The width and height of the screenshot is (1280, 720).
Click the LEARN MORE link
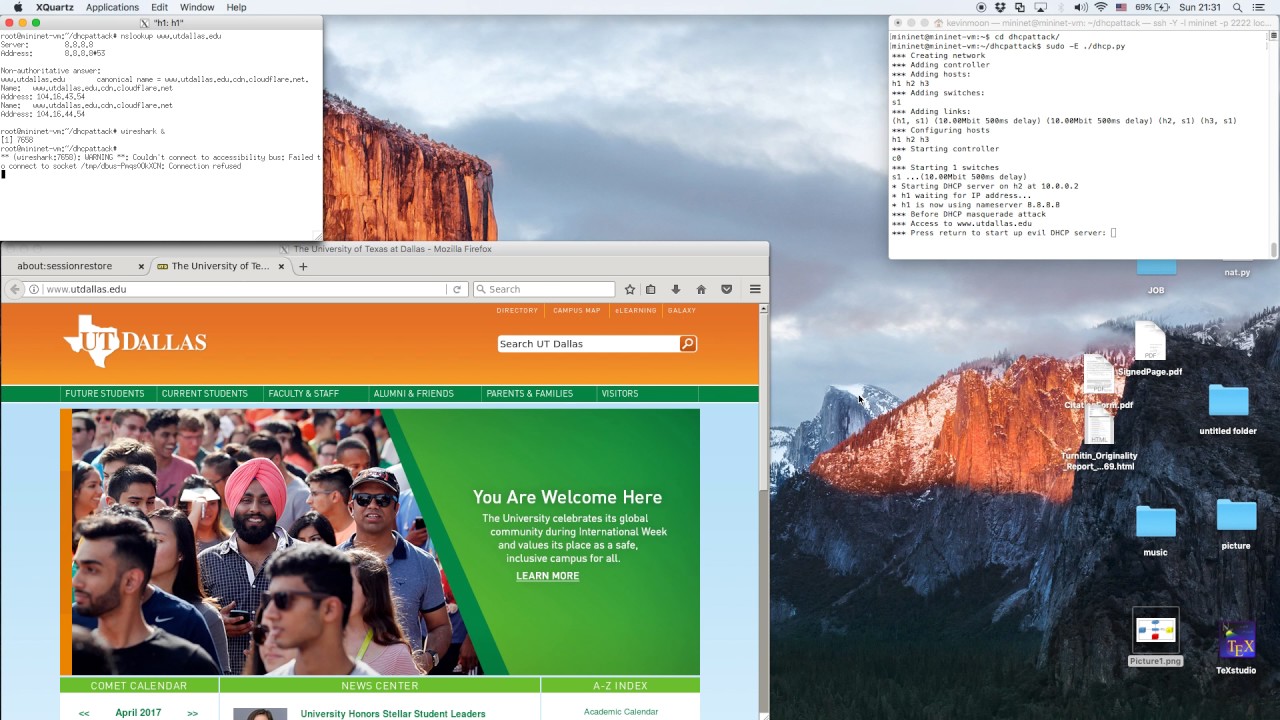click(x=547, y=576)
